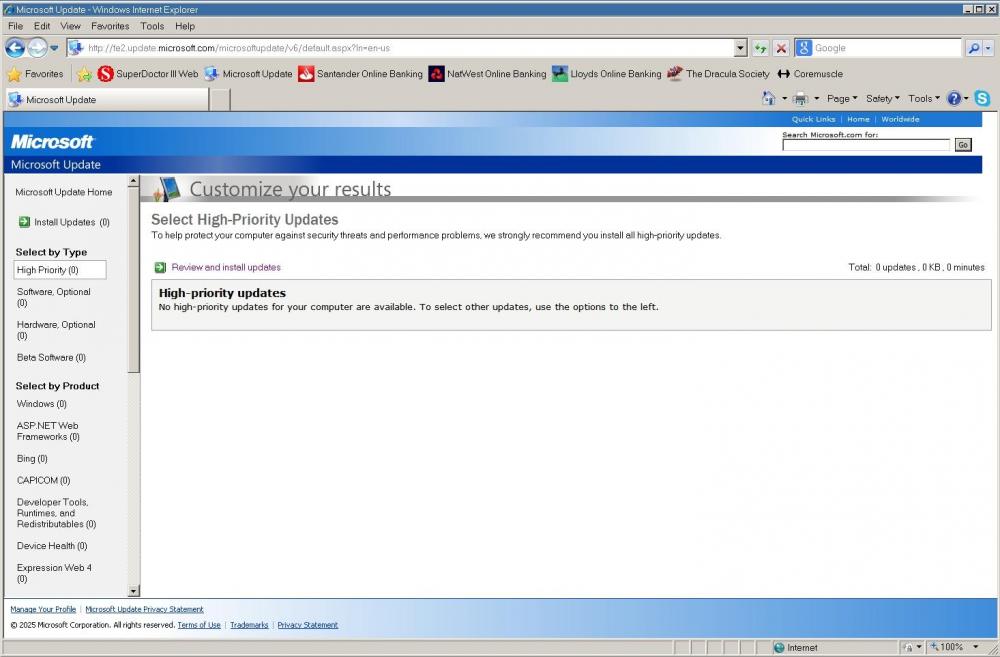Expand the address bar history dropdown
This screenshot has height=657, width=1000.
point(740,48)
